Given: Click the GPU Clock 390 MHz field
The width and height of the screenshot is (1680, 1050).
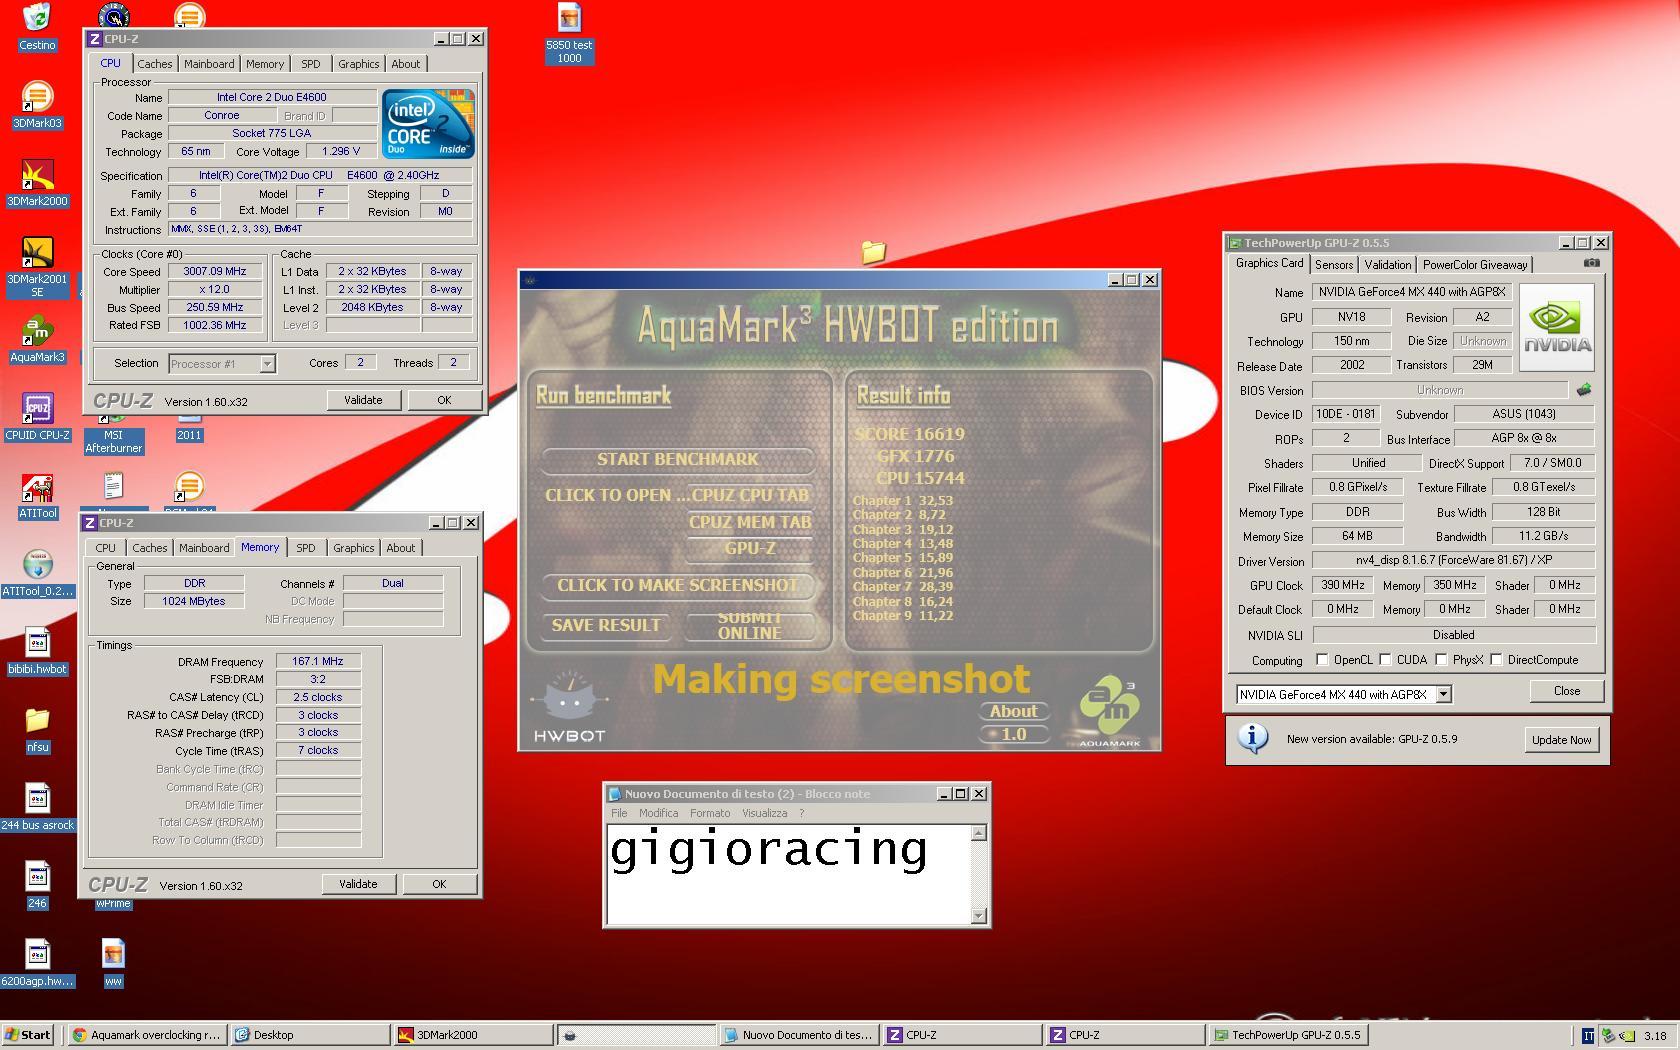Looking at the screenshot, I should point(1343,585).
